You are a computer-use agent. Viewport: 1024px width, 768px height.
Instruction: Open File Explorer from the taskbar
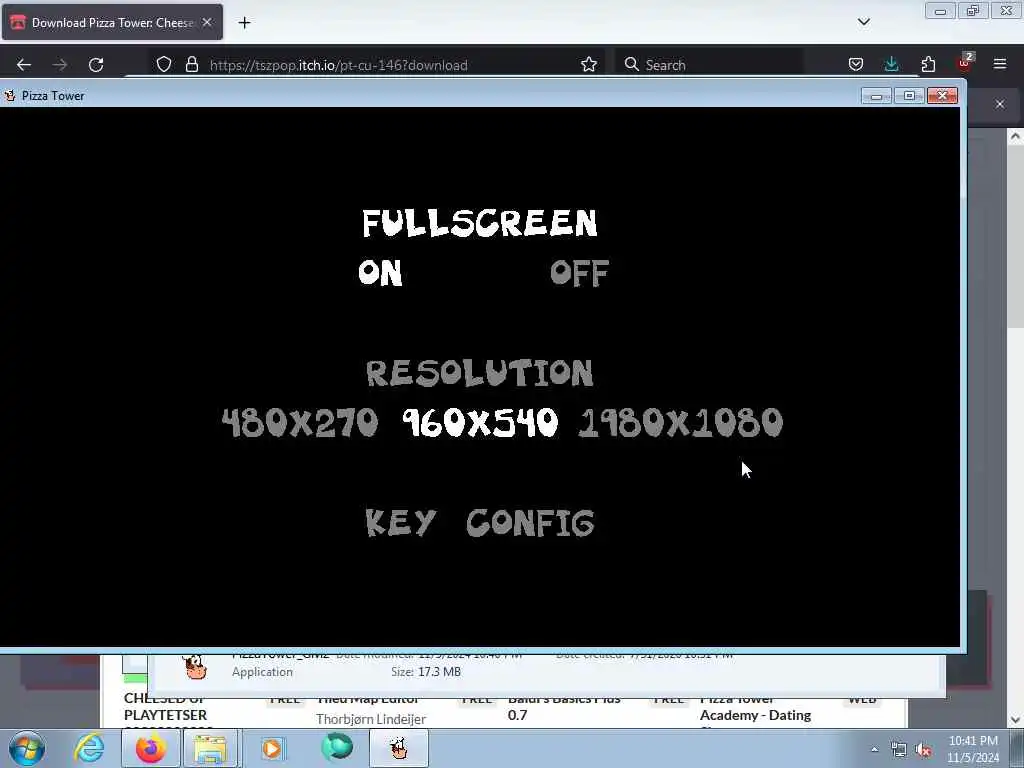210,748
